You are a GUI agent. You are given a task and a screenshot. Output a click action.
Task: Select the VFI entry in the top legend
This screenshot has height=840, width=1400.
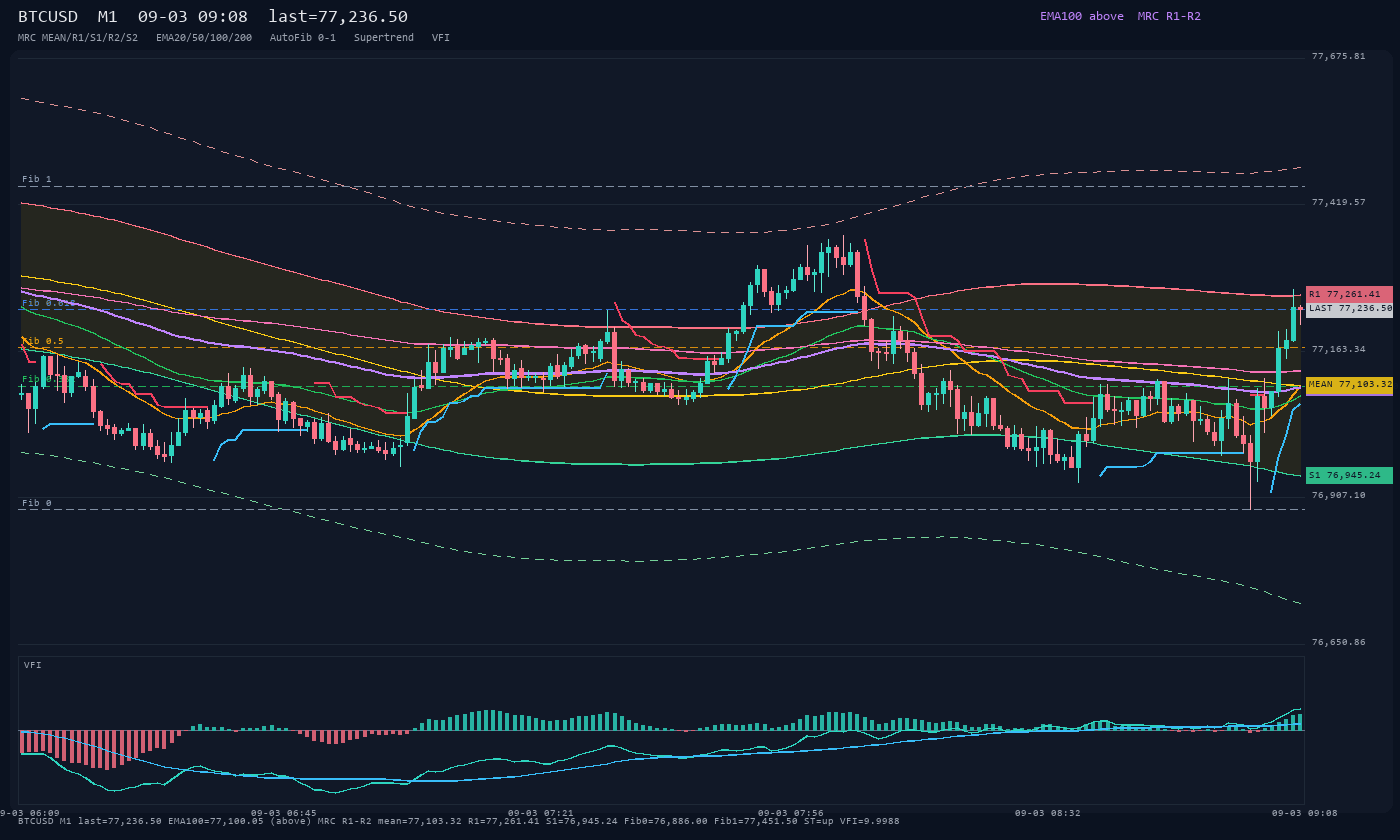pos(441,37)
